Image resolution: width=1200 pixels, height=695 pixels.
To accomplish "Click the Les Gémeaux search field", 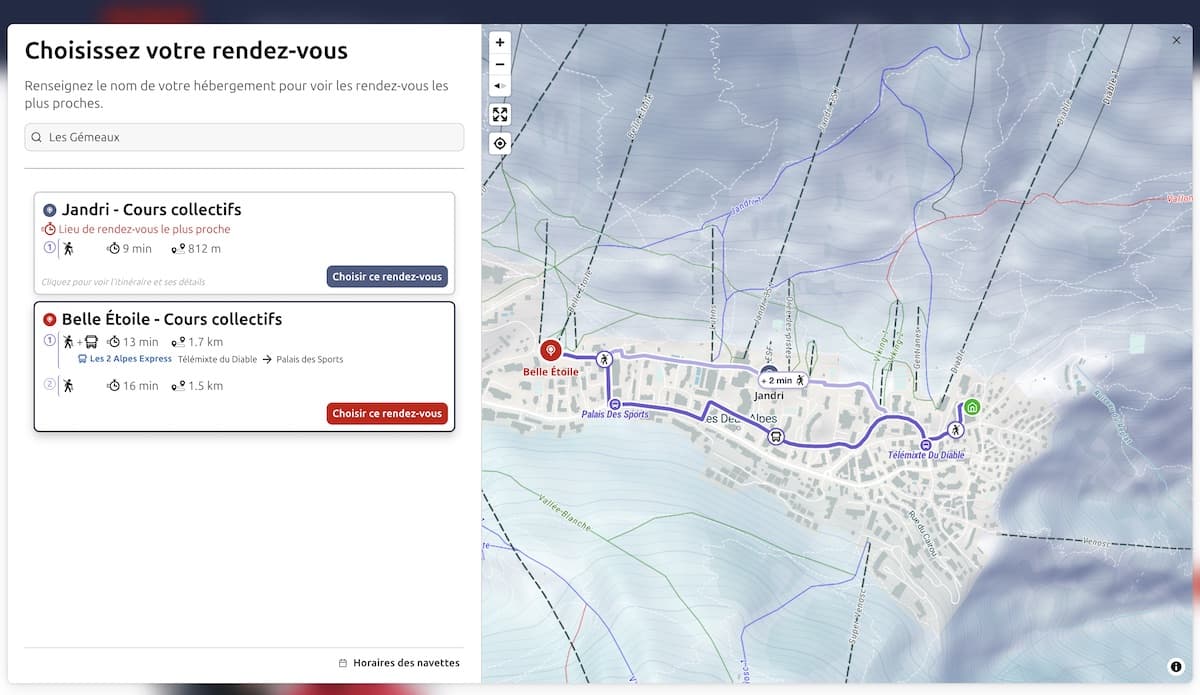I will tap(243, 137).
